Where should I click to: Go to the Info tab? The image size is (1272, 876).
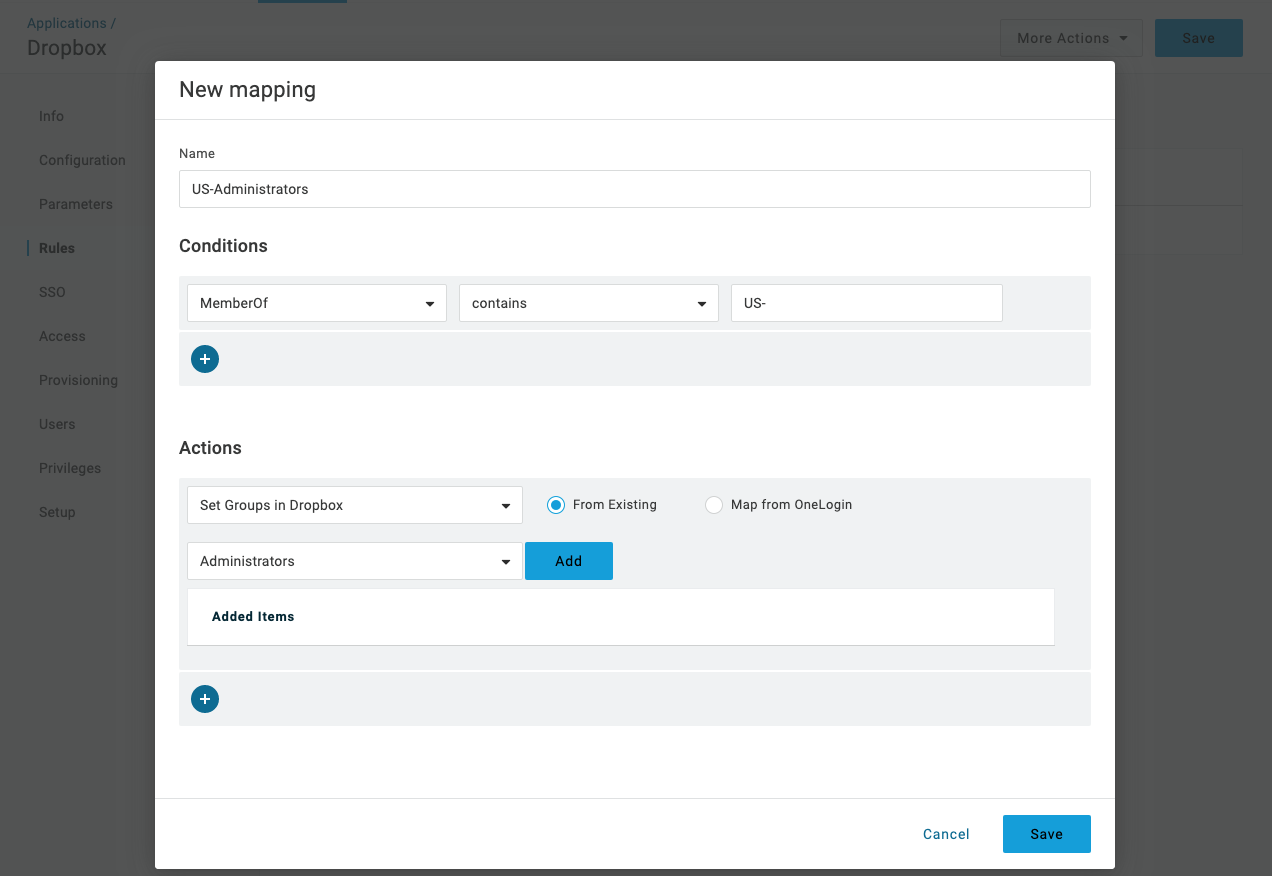click(51, 116)
